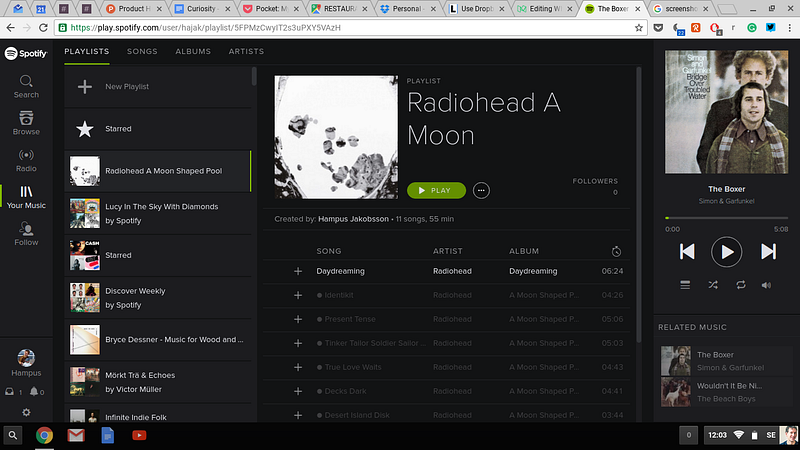Screen dimensions: 800x450
Task: Open the inbox icon near Hampus
Action: click(9, 392)
